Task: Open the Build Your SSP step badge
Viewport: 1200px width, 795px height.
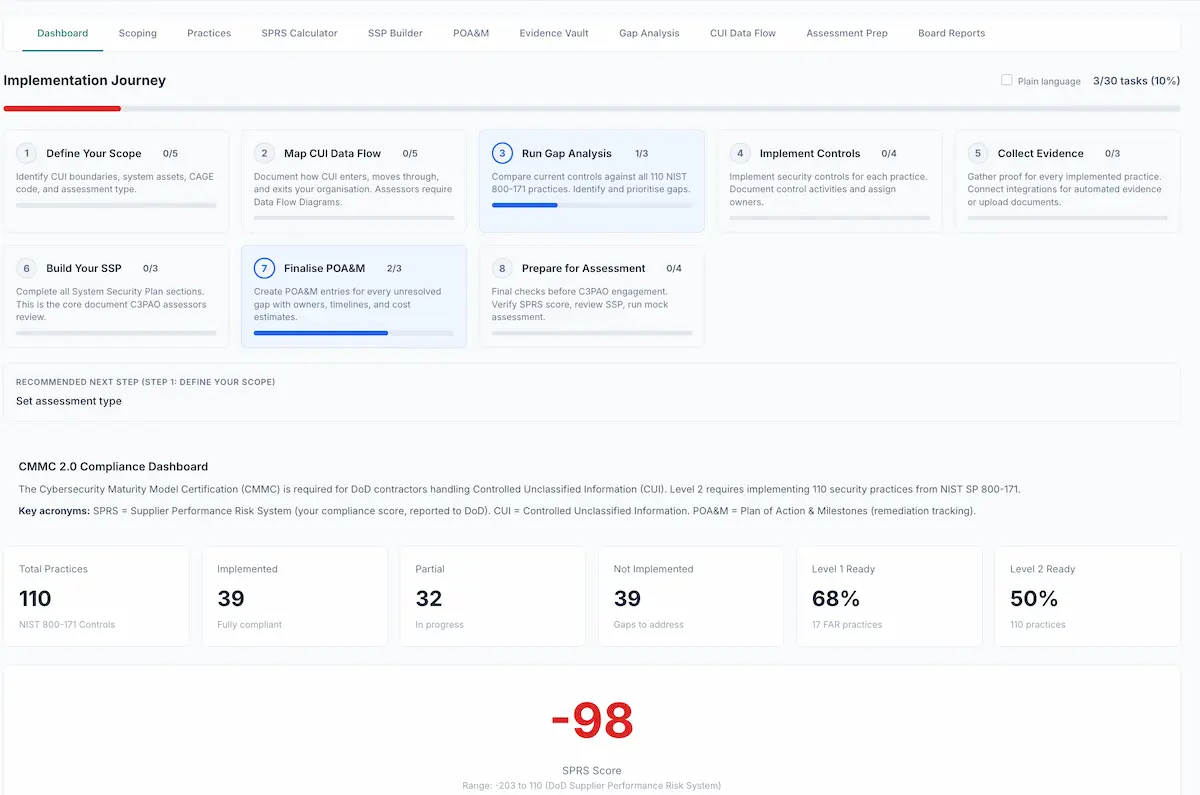Action: click(x=26, y=268)
